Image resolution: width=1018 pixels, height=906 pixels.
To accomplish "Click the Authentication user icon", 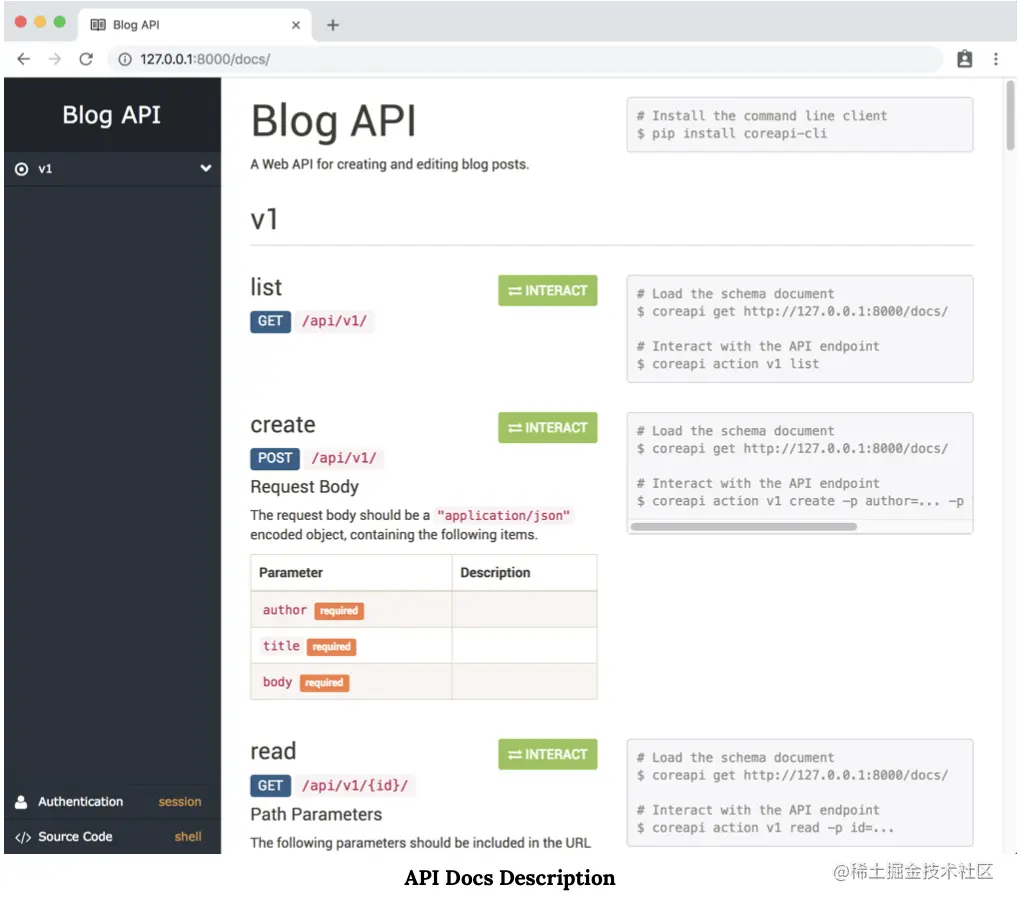I will [x=21, y=802].
